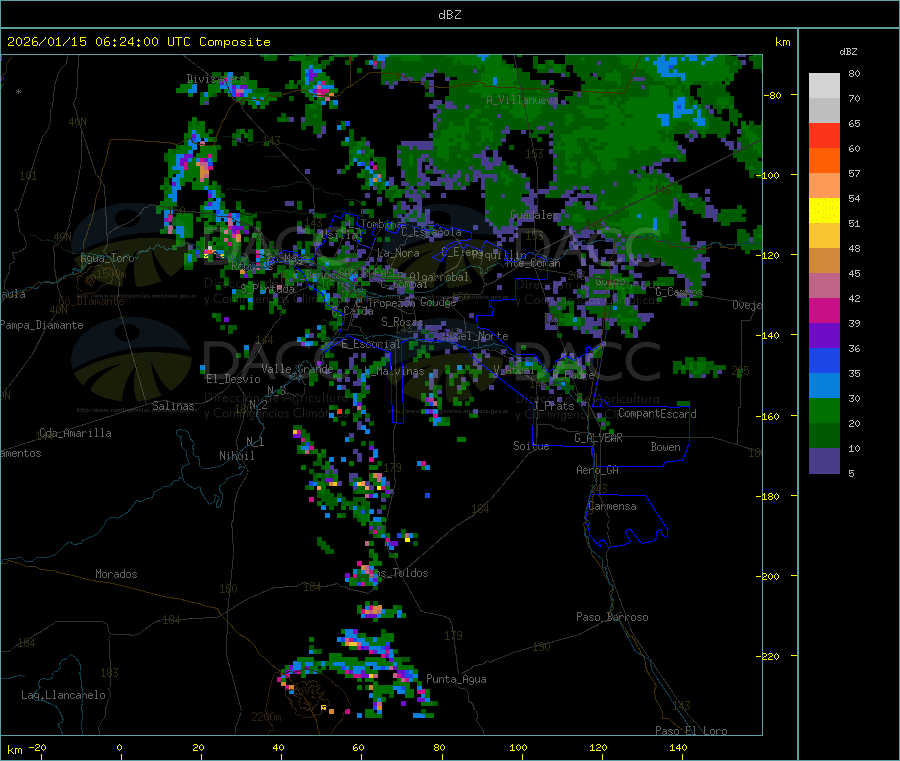Click the 'Goudge' location label
Viewport: 900px width, 761px height.
438,301
